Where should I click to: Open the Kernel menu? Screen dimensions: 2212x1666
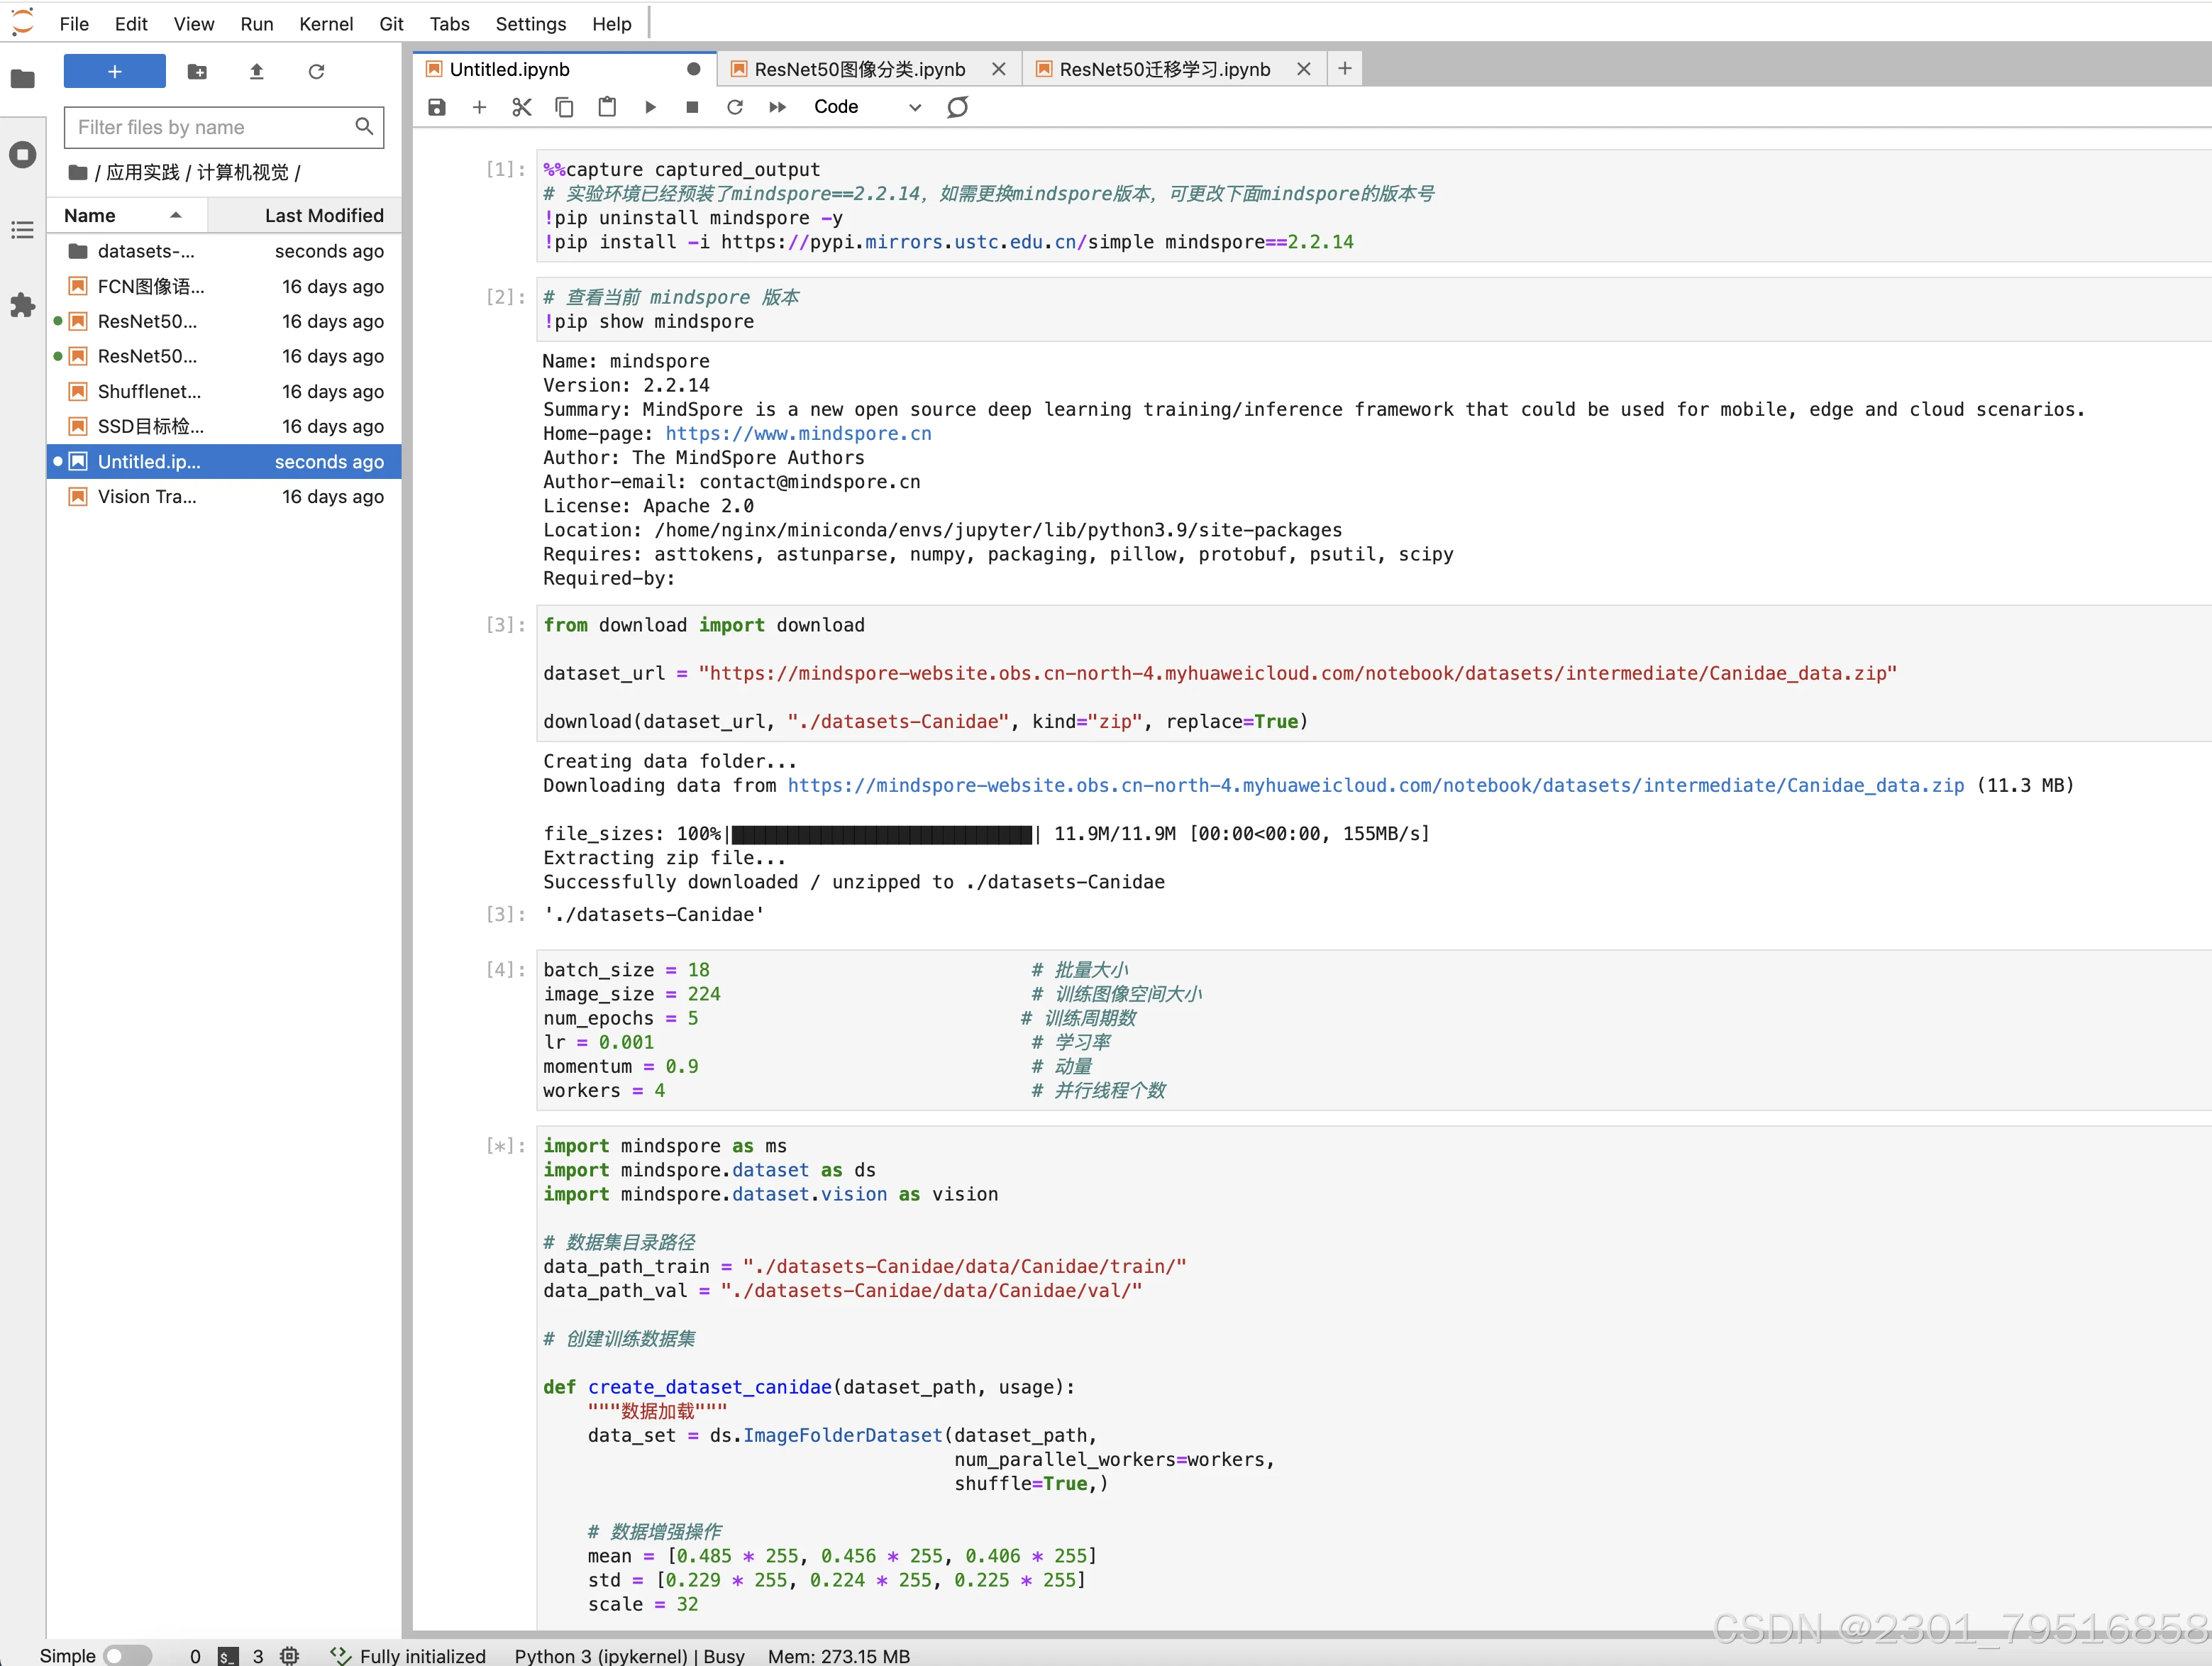pos(325,24)
